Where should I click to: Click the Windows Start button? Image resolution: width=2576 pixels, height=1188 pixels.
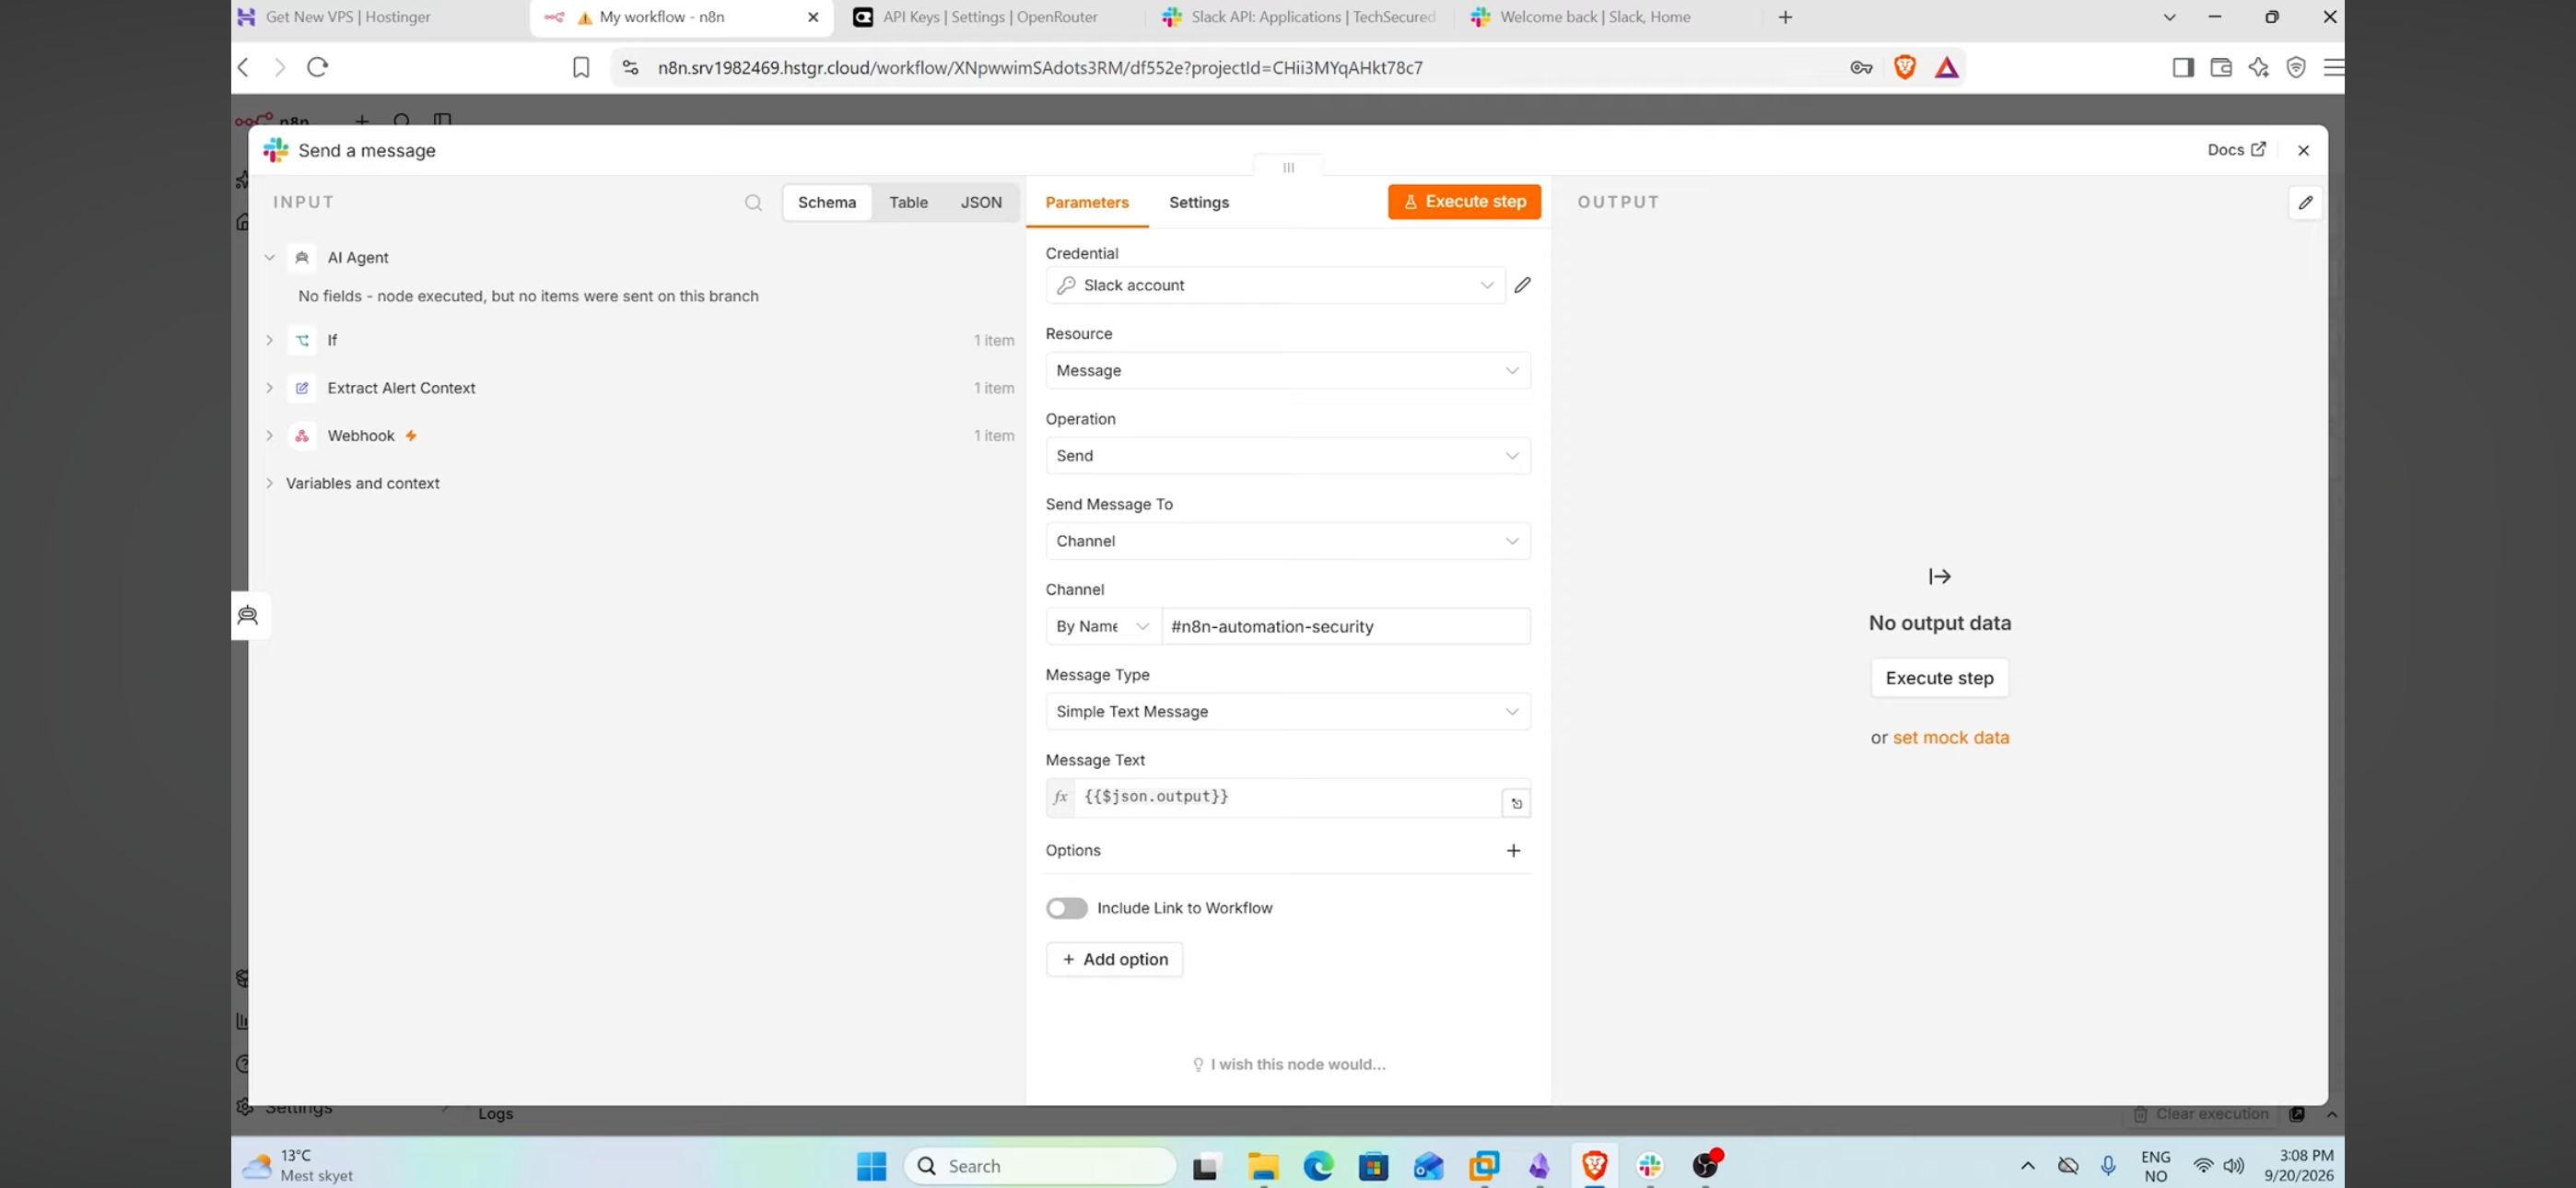[x=871, y=1165]
